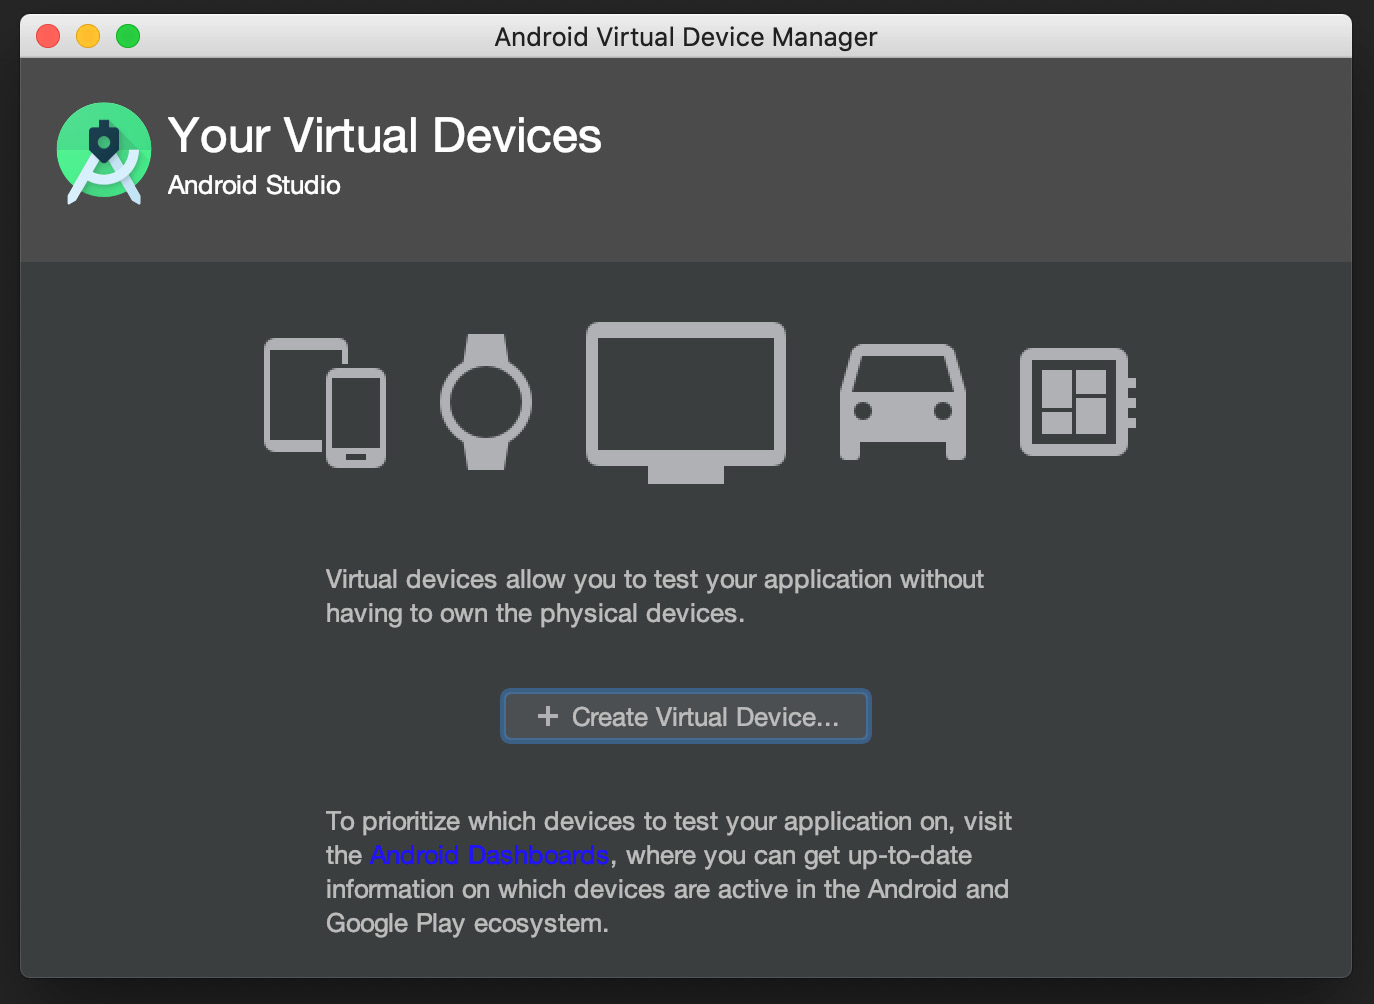
Task: Click the Android Things board icon
Action: pyautogui.click(x=1078, y=402)
